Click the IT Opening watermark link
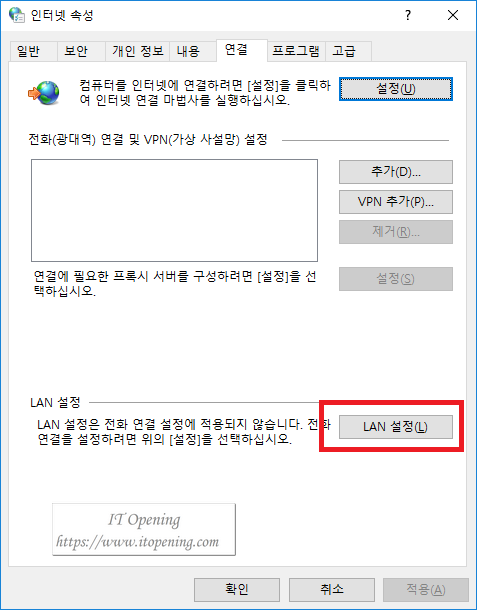The image size is (477, 610). (144, 529)
